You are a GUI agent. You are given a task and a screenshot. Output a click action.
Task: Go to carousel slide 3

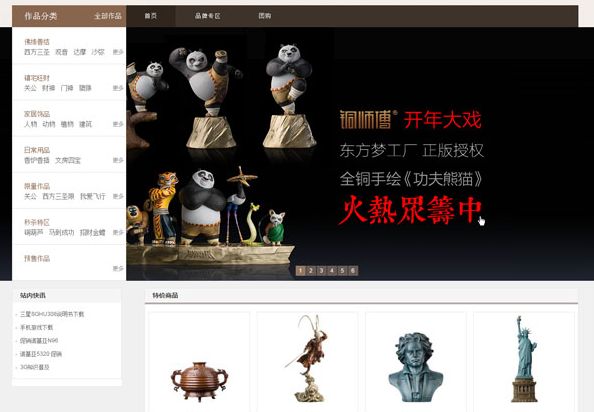(x=321, y=270)
